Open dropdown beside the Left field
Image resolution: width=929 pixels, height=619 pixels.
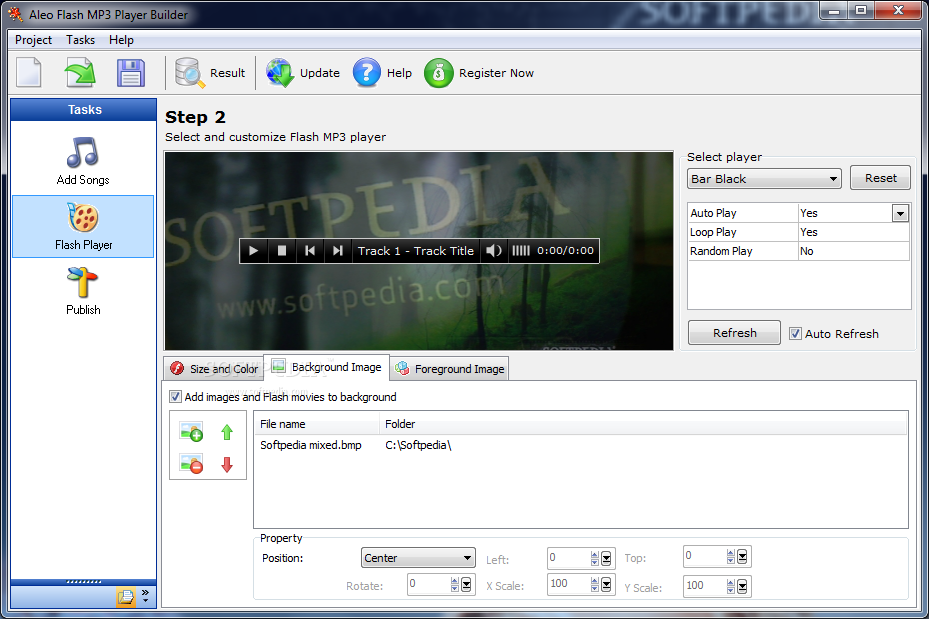(606, 558)
